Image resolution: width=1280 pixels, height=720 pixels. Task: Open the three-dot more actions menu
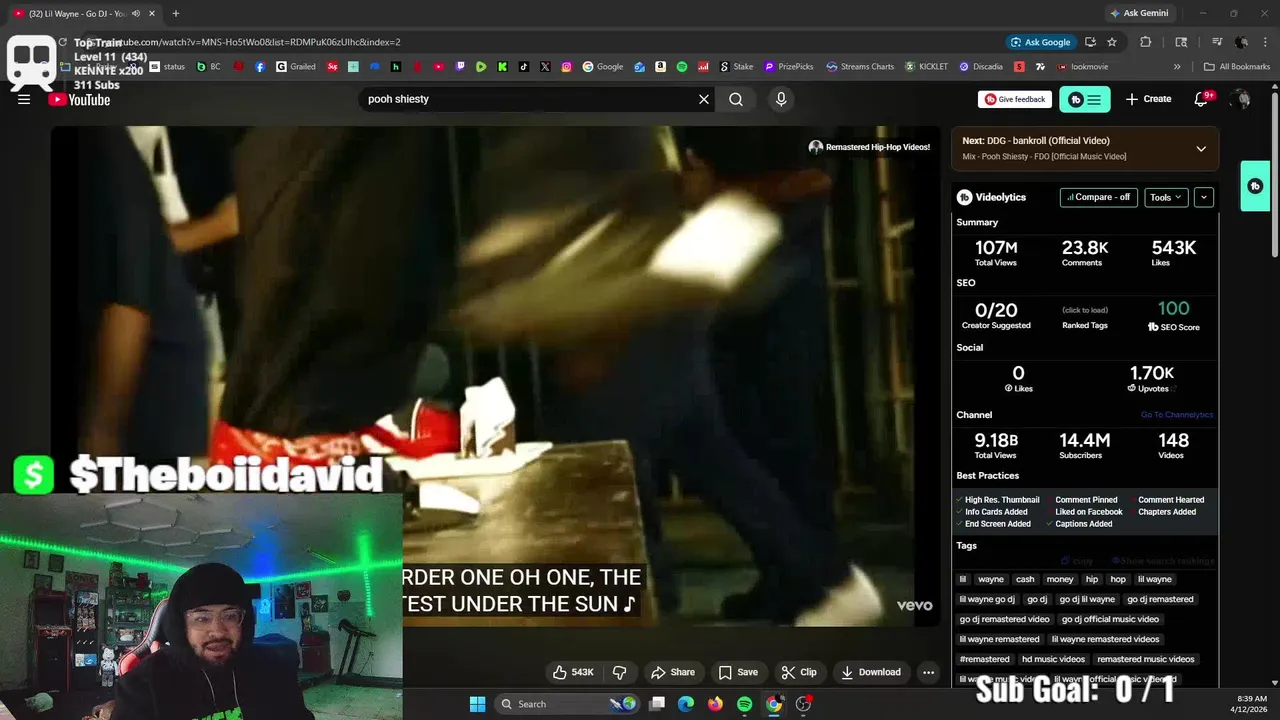point(928,672)
